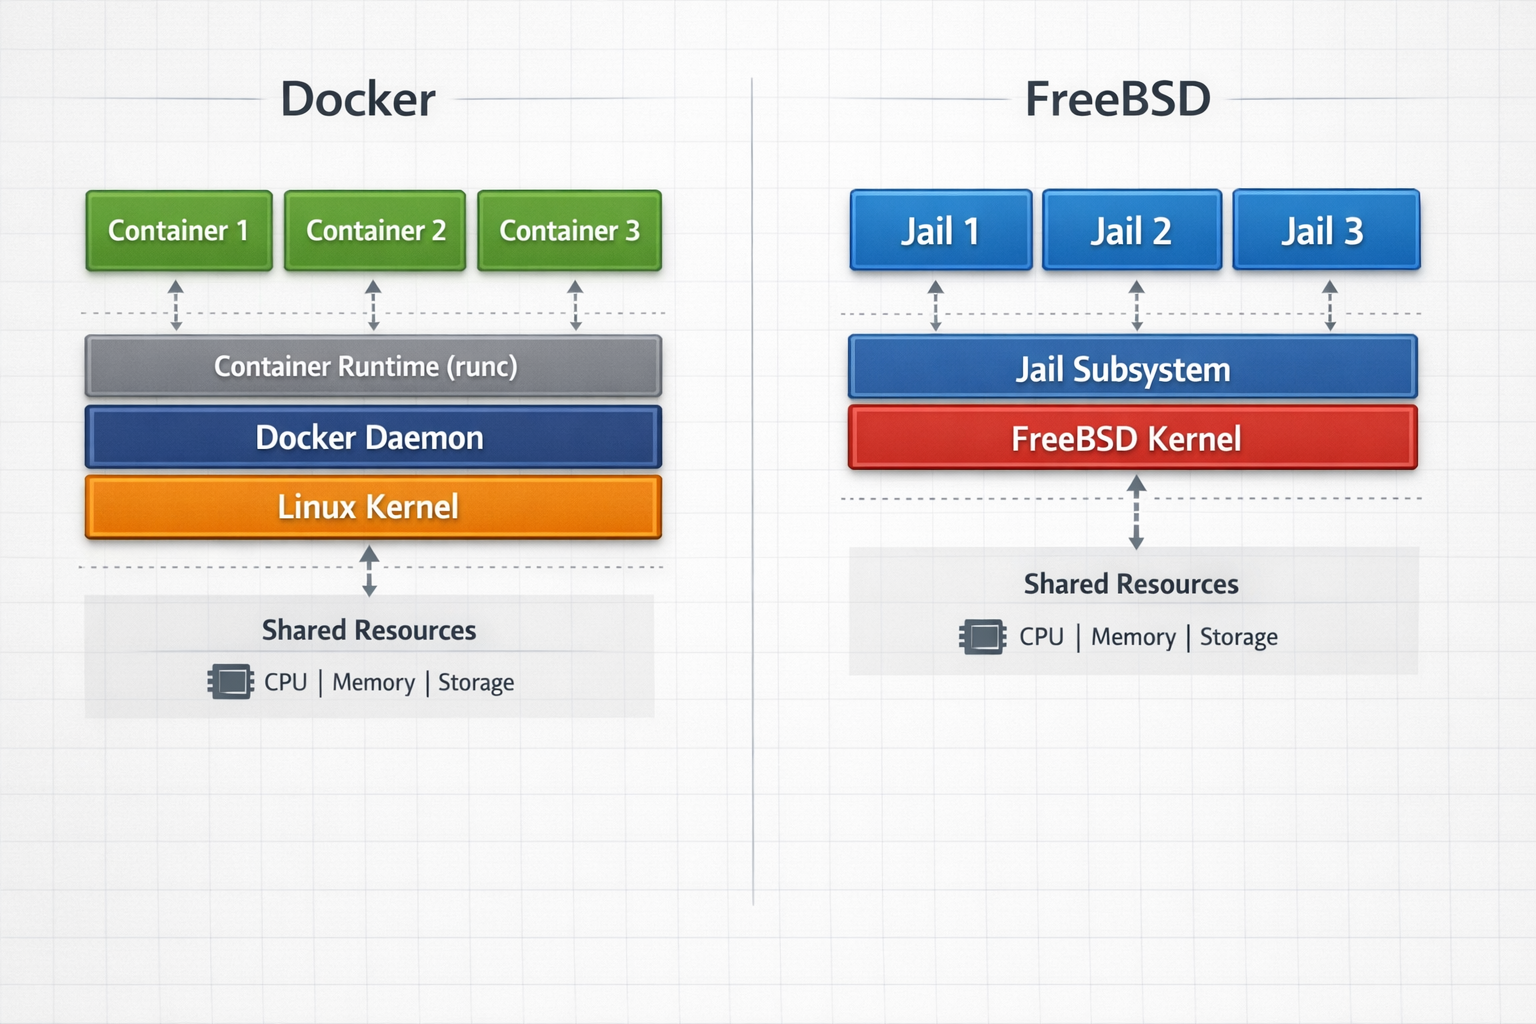This screenshot has height=1024, width=1536.
Task: Switch to the Docker section heading
Action: 357,99
